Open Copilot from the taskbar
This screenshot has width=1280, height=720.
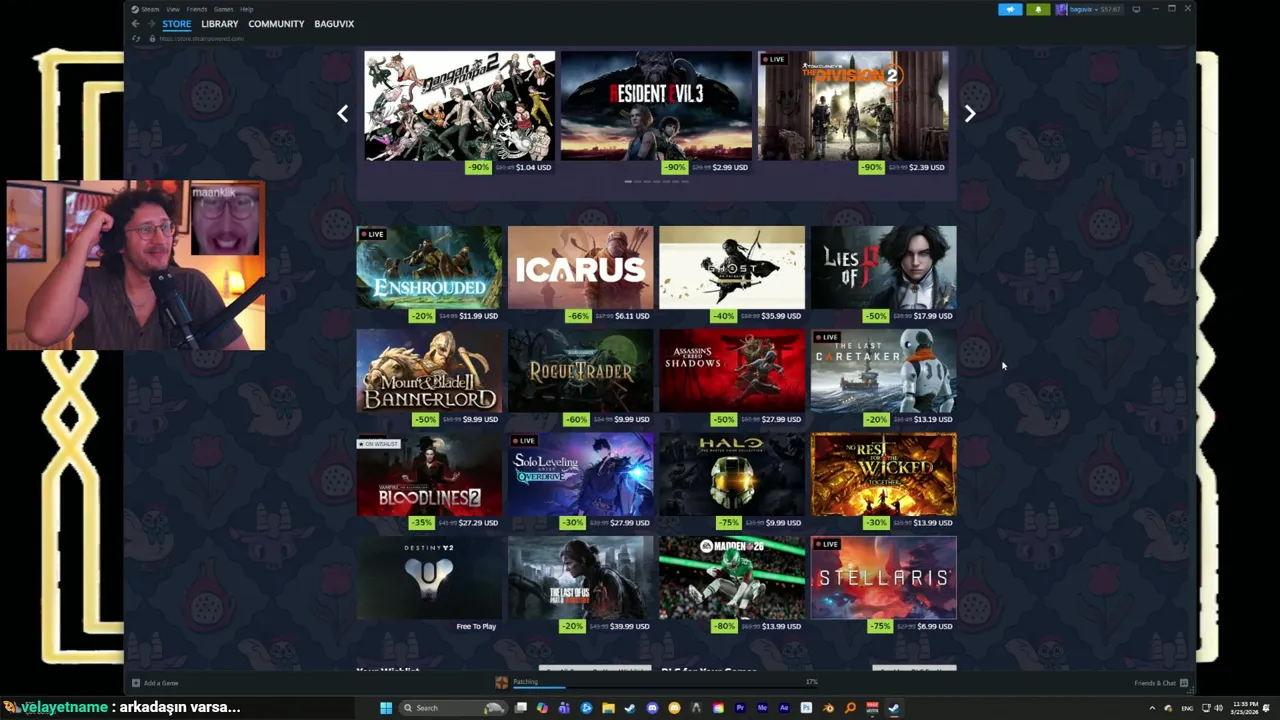pos(542,708)
